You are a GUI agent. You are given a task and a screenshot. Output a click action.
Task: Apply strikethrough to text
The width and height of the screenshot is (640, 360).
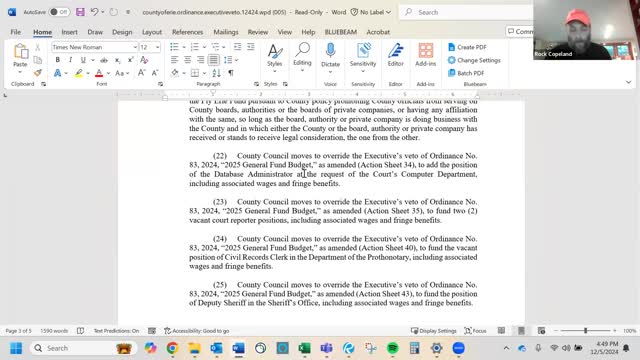104,60
